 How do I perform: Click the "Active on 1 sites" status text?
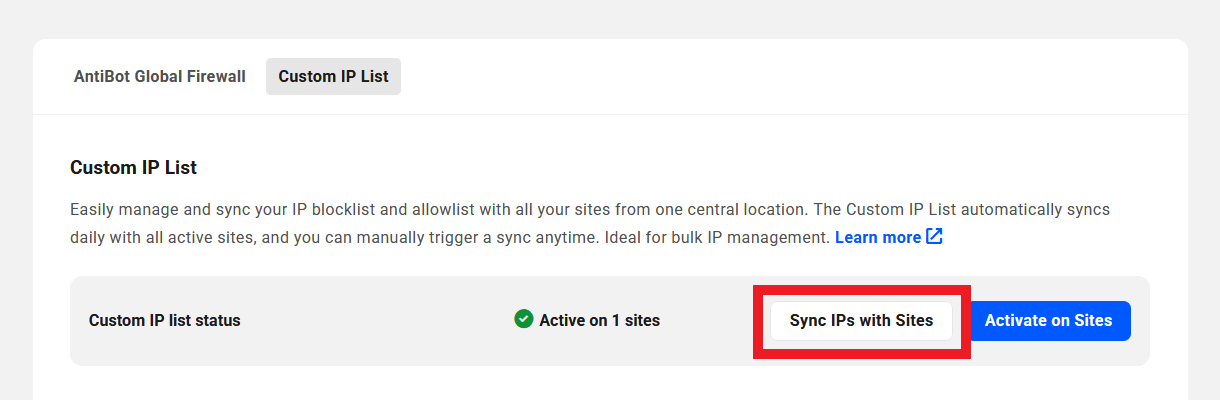[x=599, y=321]
